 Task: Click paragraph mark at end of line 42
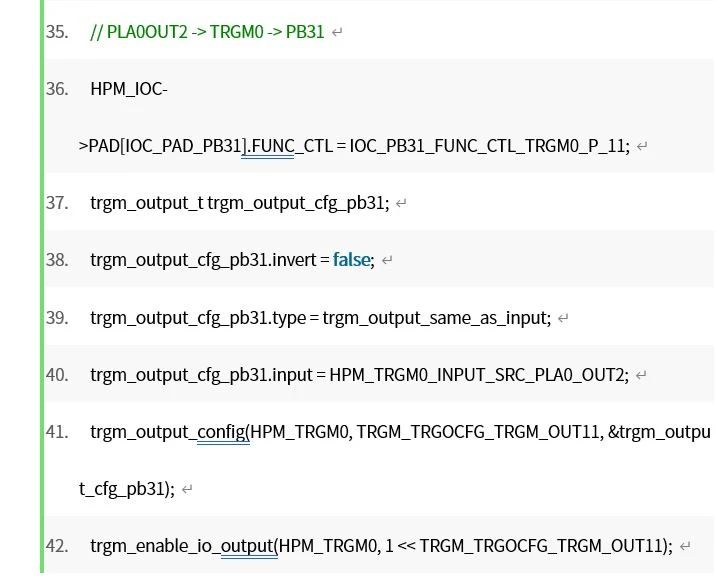[685, 546]
